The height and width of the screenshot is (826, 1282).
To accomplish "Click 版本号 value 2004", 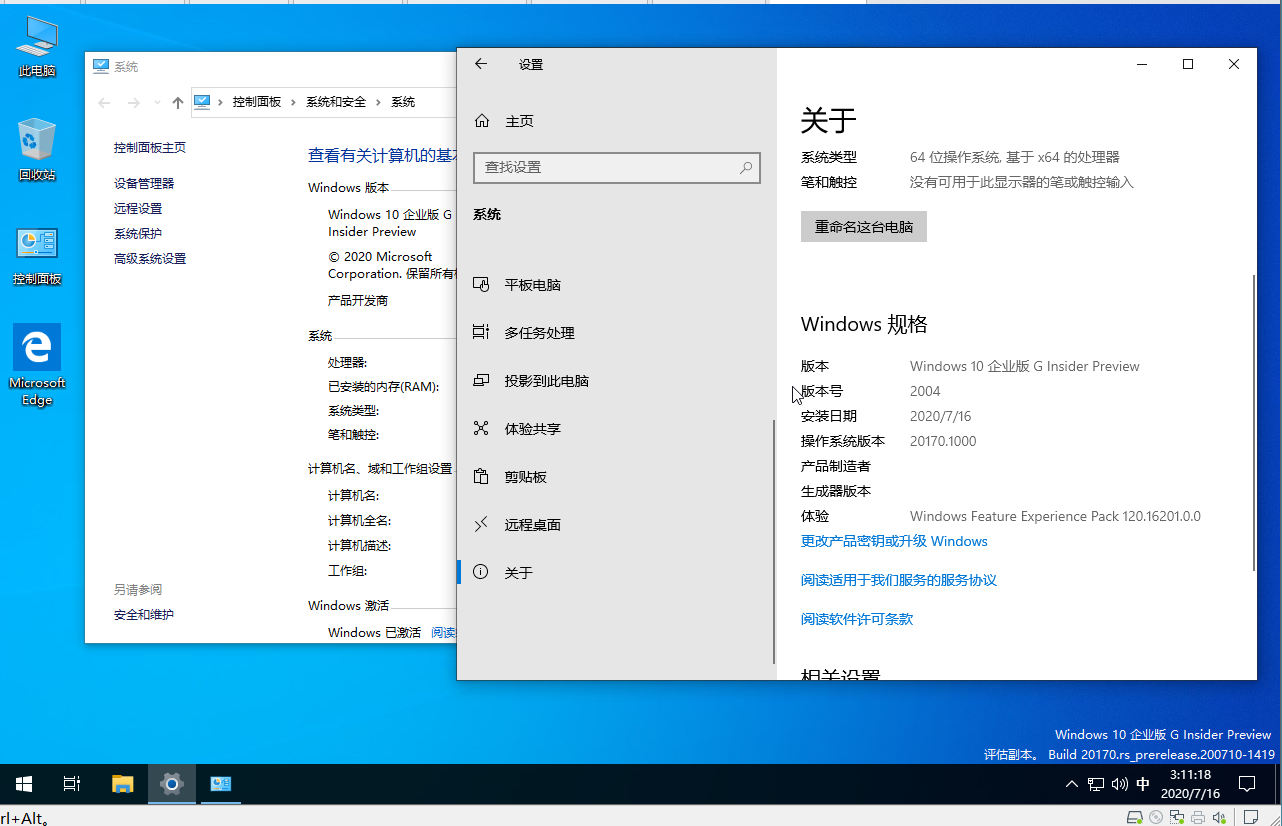I will pos(925,391).
